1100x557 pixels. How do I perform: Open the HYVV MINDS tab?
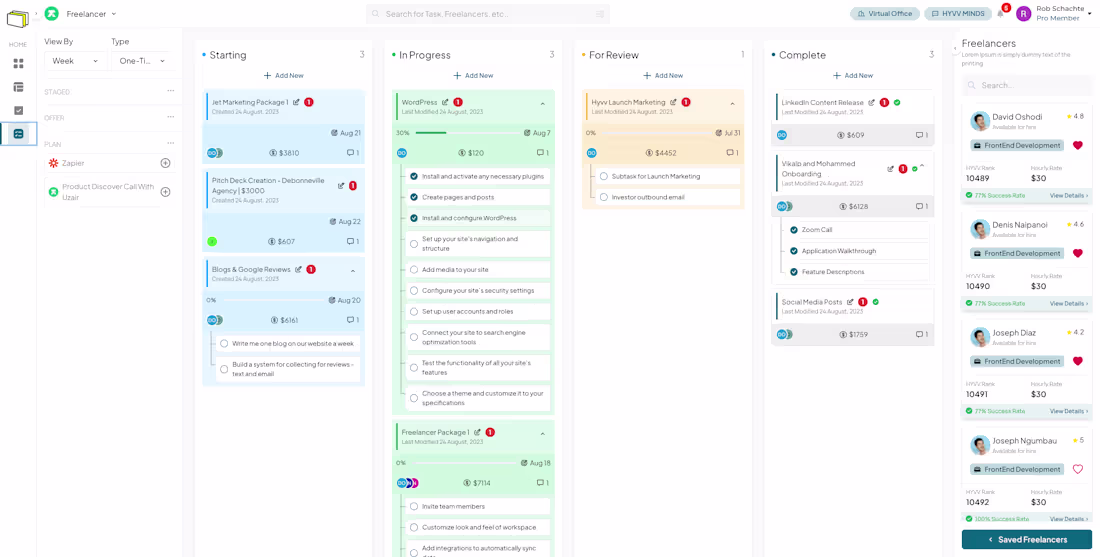(957, 13)
